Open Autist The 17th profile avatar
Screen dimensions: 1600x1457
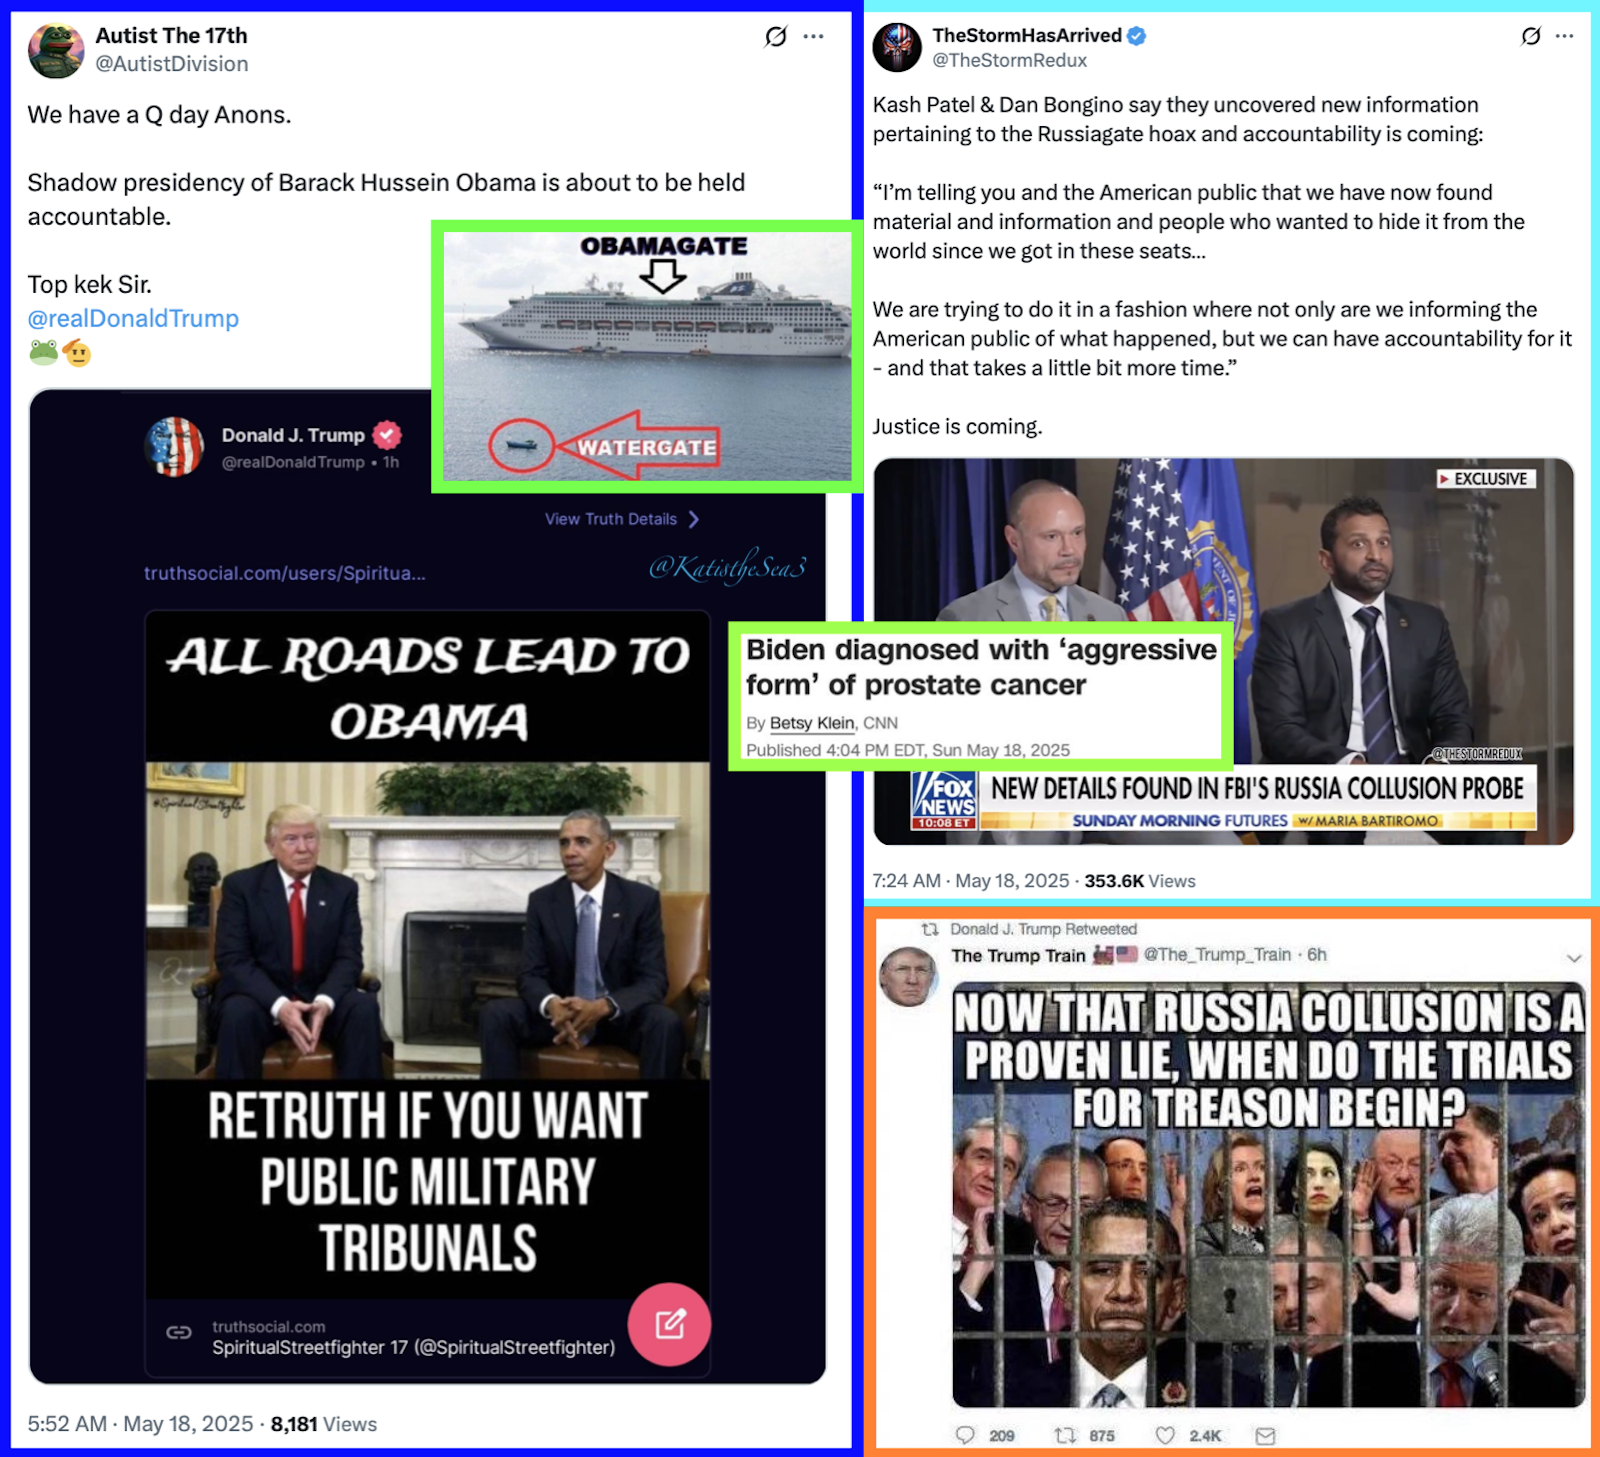(x=56, y=50)
